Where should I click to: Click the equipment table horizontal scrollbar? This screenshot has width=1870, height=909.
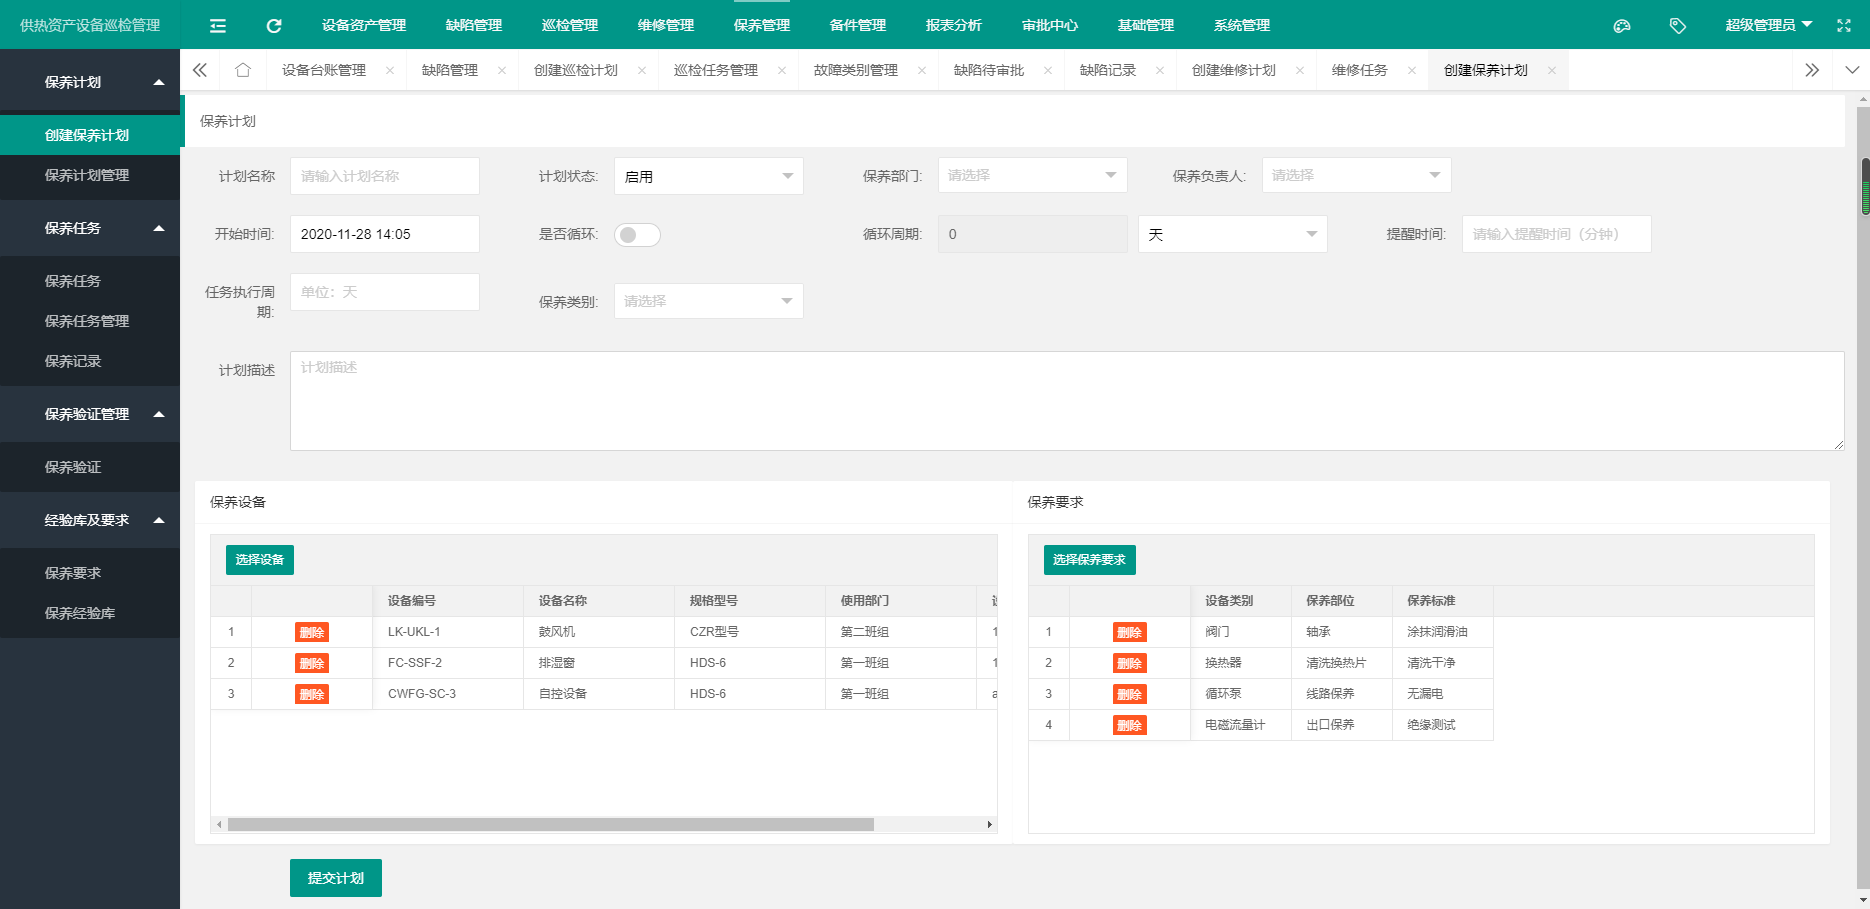[551, 825]
